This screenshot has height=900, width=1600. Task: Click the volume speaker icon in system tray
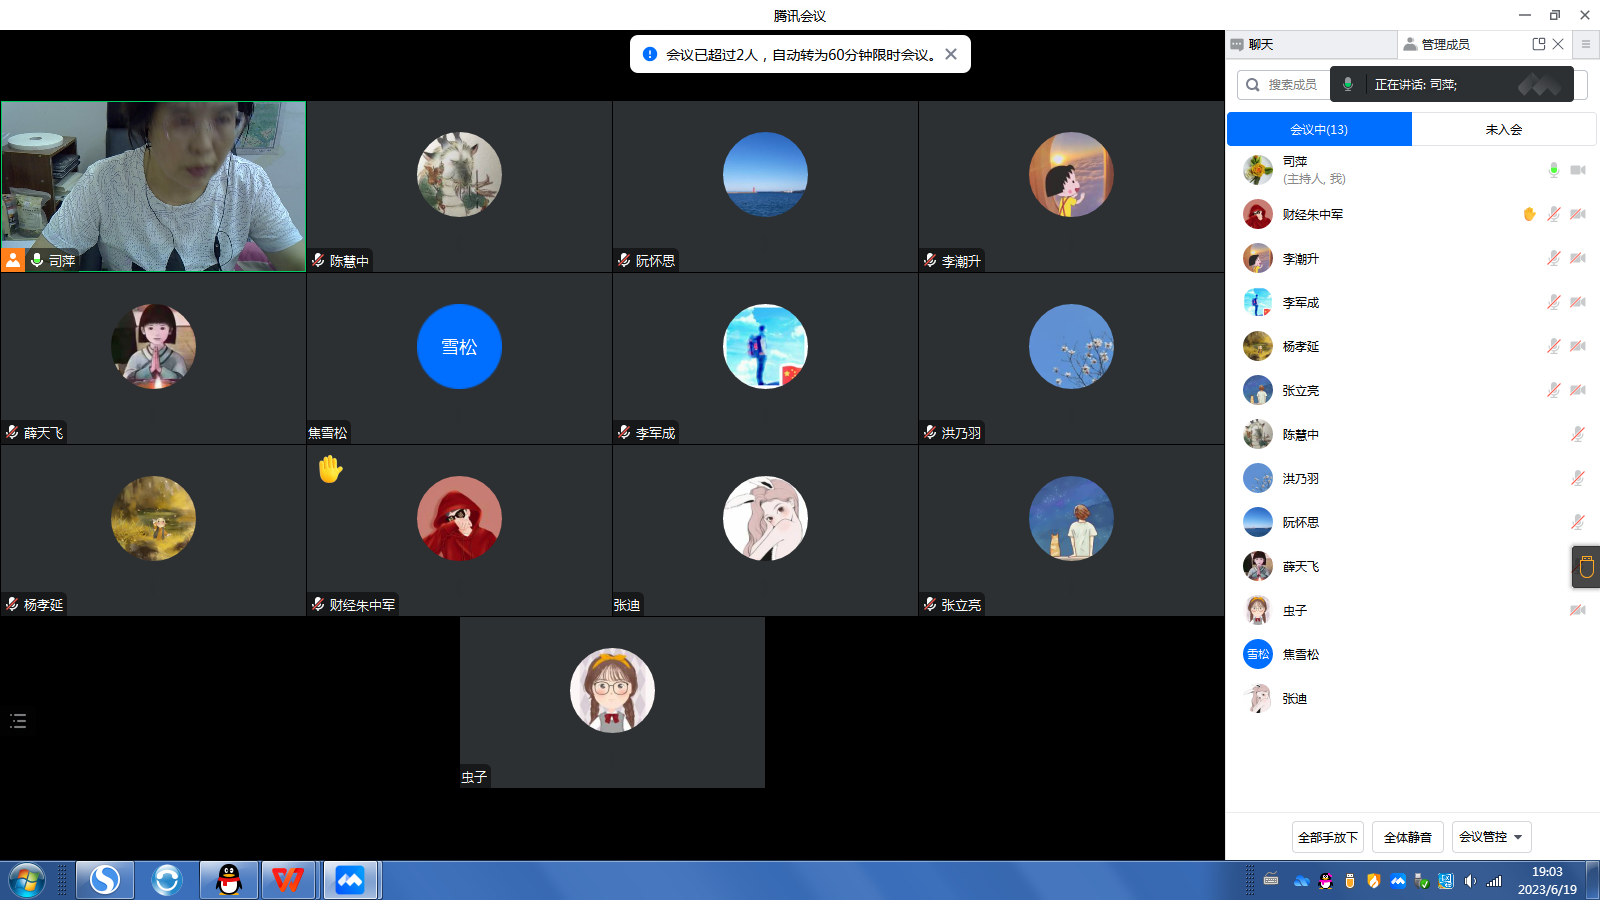pos(1469,881)
